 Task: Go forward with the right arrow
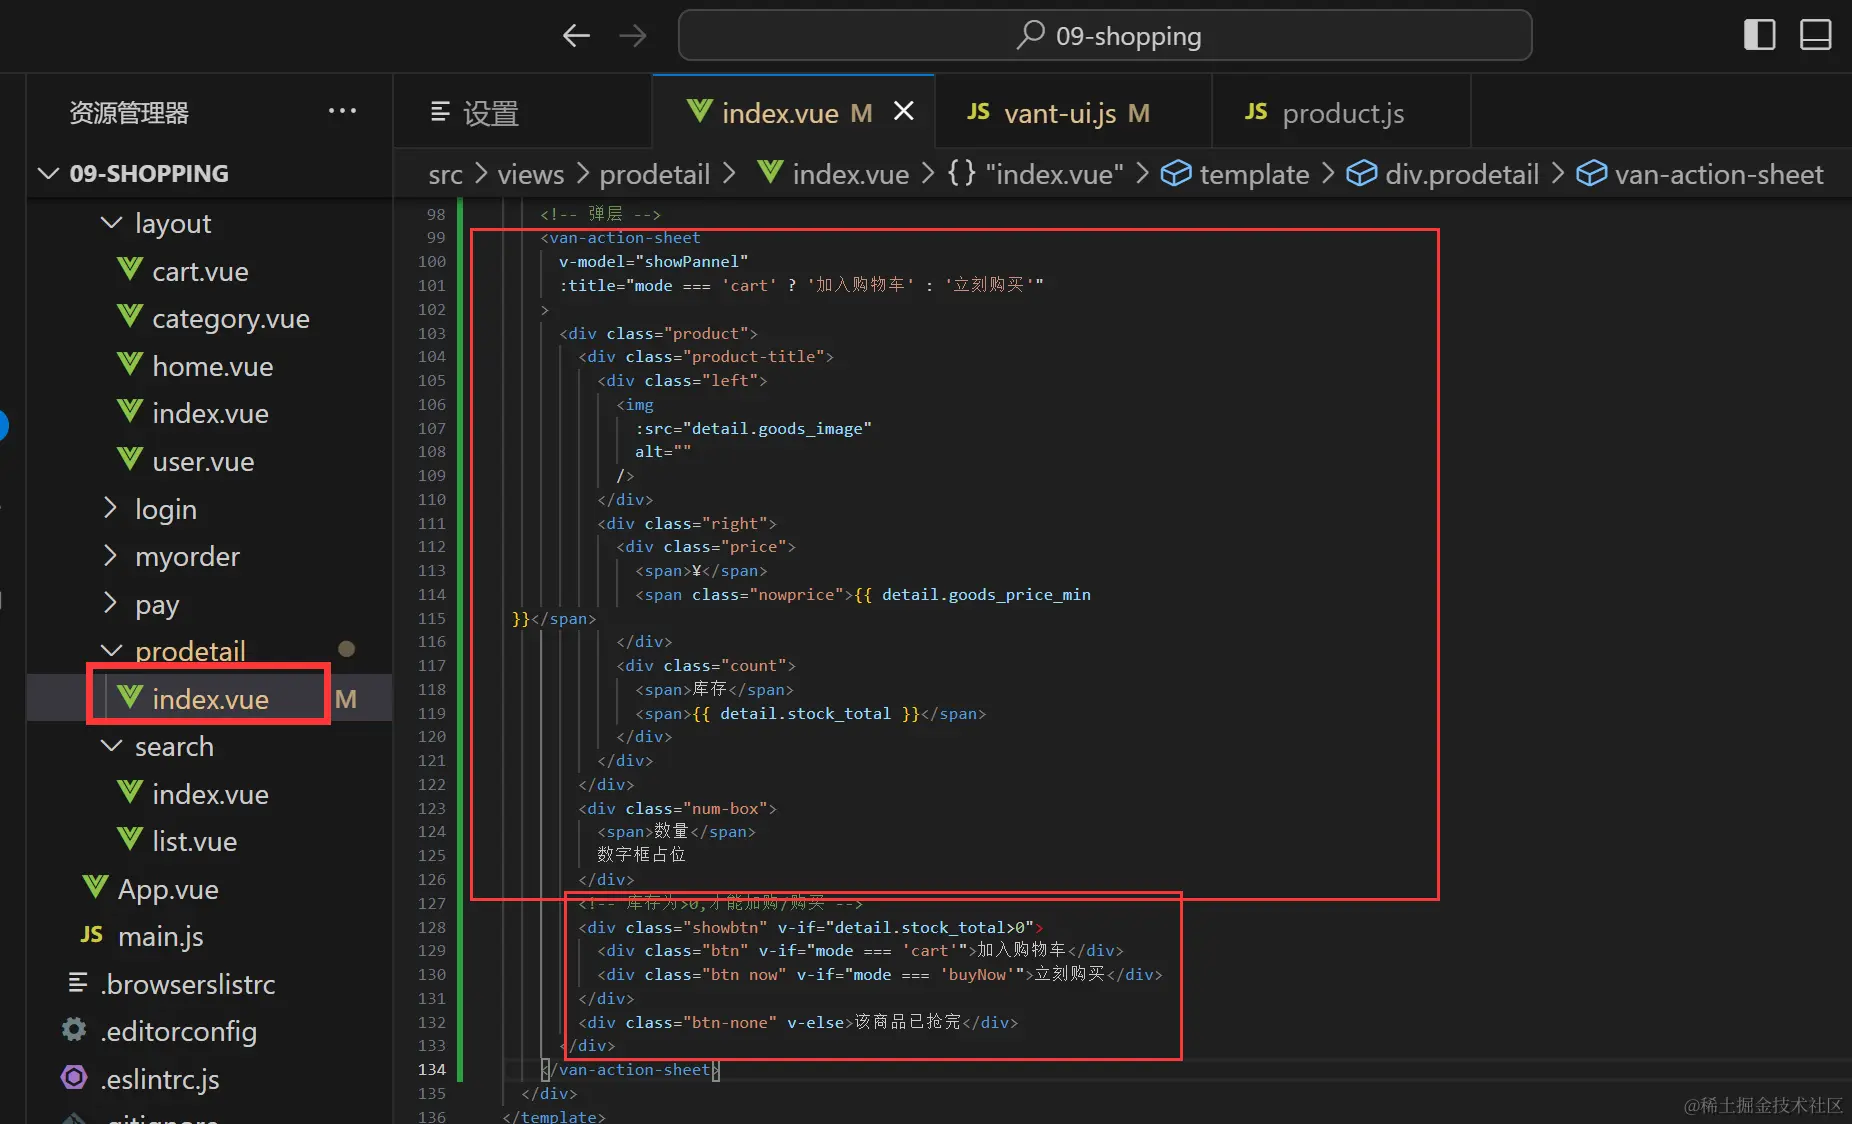632,36
